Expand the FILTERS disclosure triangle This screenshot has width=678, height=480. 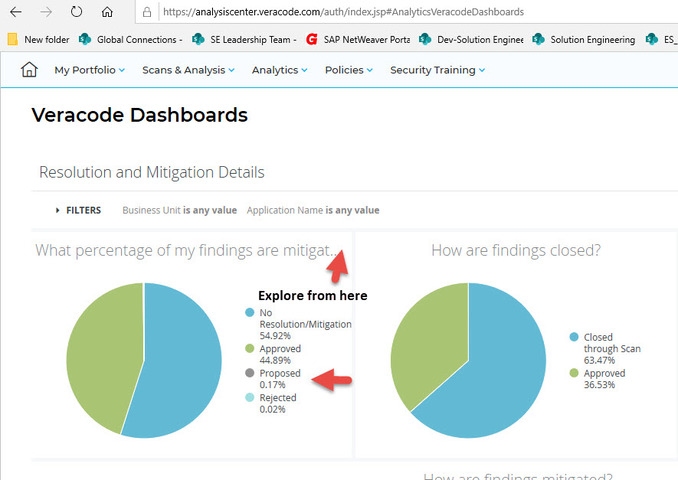tap(58, 211)
